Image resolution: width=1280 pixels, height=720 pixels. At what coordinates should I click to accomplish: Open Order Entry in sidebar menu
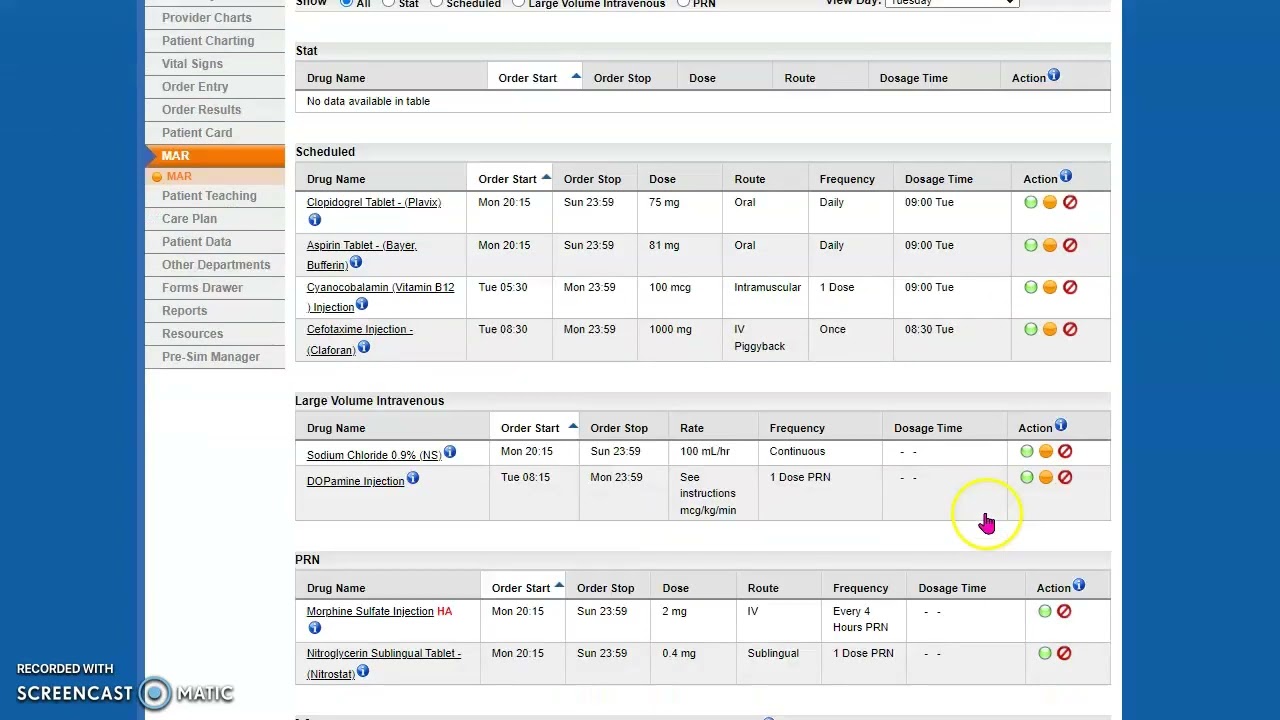[195, 87]
